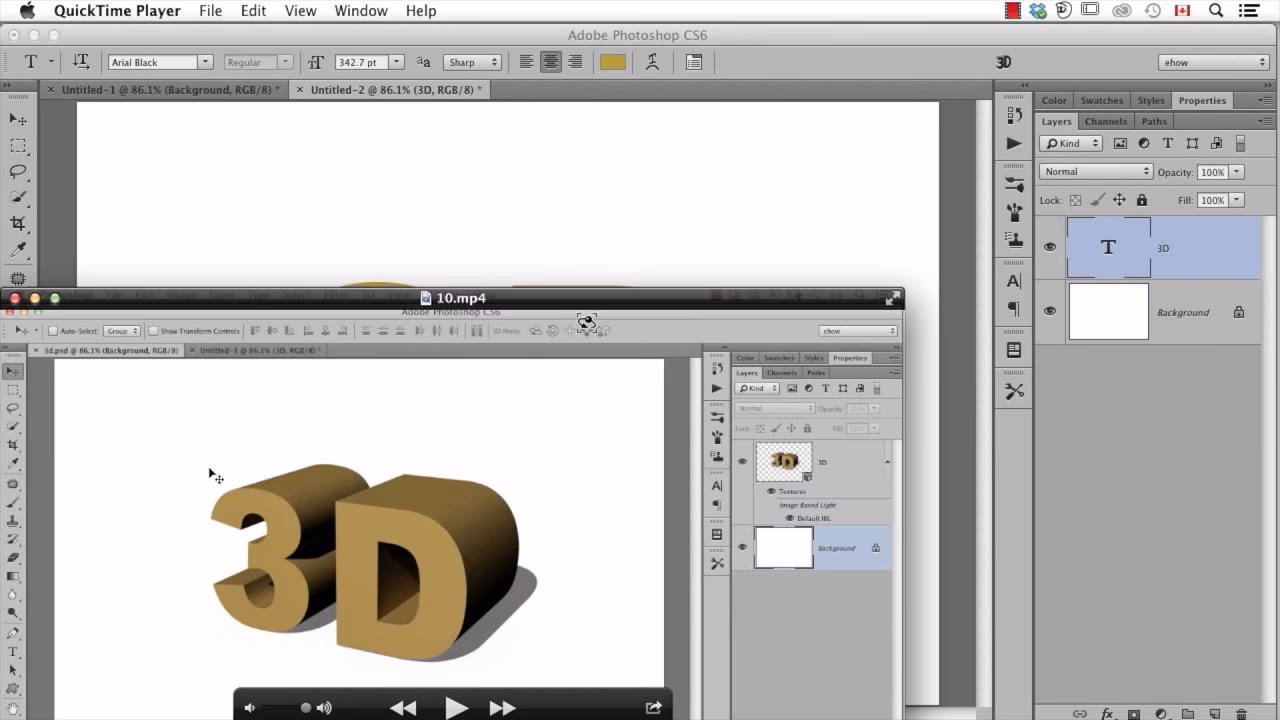
Task: Open the Normal blending mode dropdown
Action: point(1095,171)
